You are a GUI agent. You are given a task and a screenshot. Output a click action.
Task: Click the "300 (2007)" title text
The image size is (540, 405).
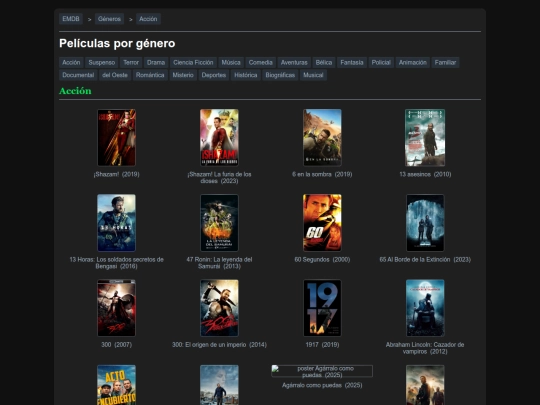click(116, 344)
